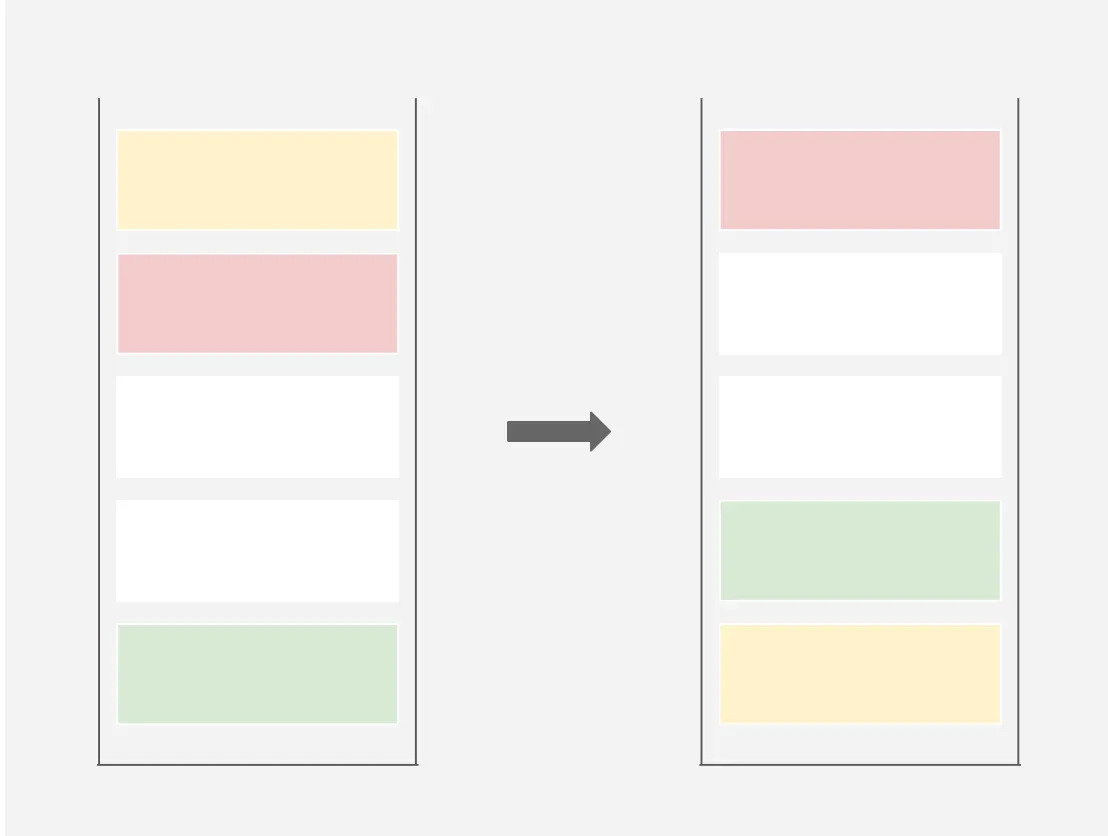Click the left container's outer left wall line
This screenshot has width=1108, height=836.
(99, 431)
